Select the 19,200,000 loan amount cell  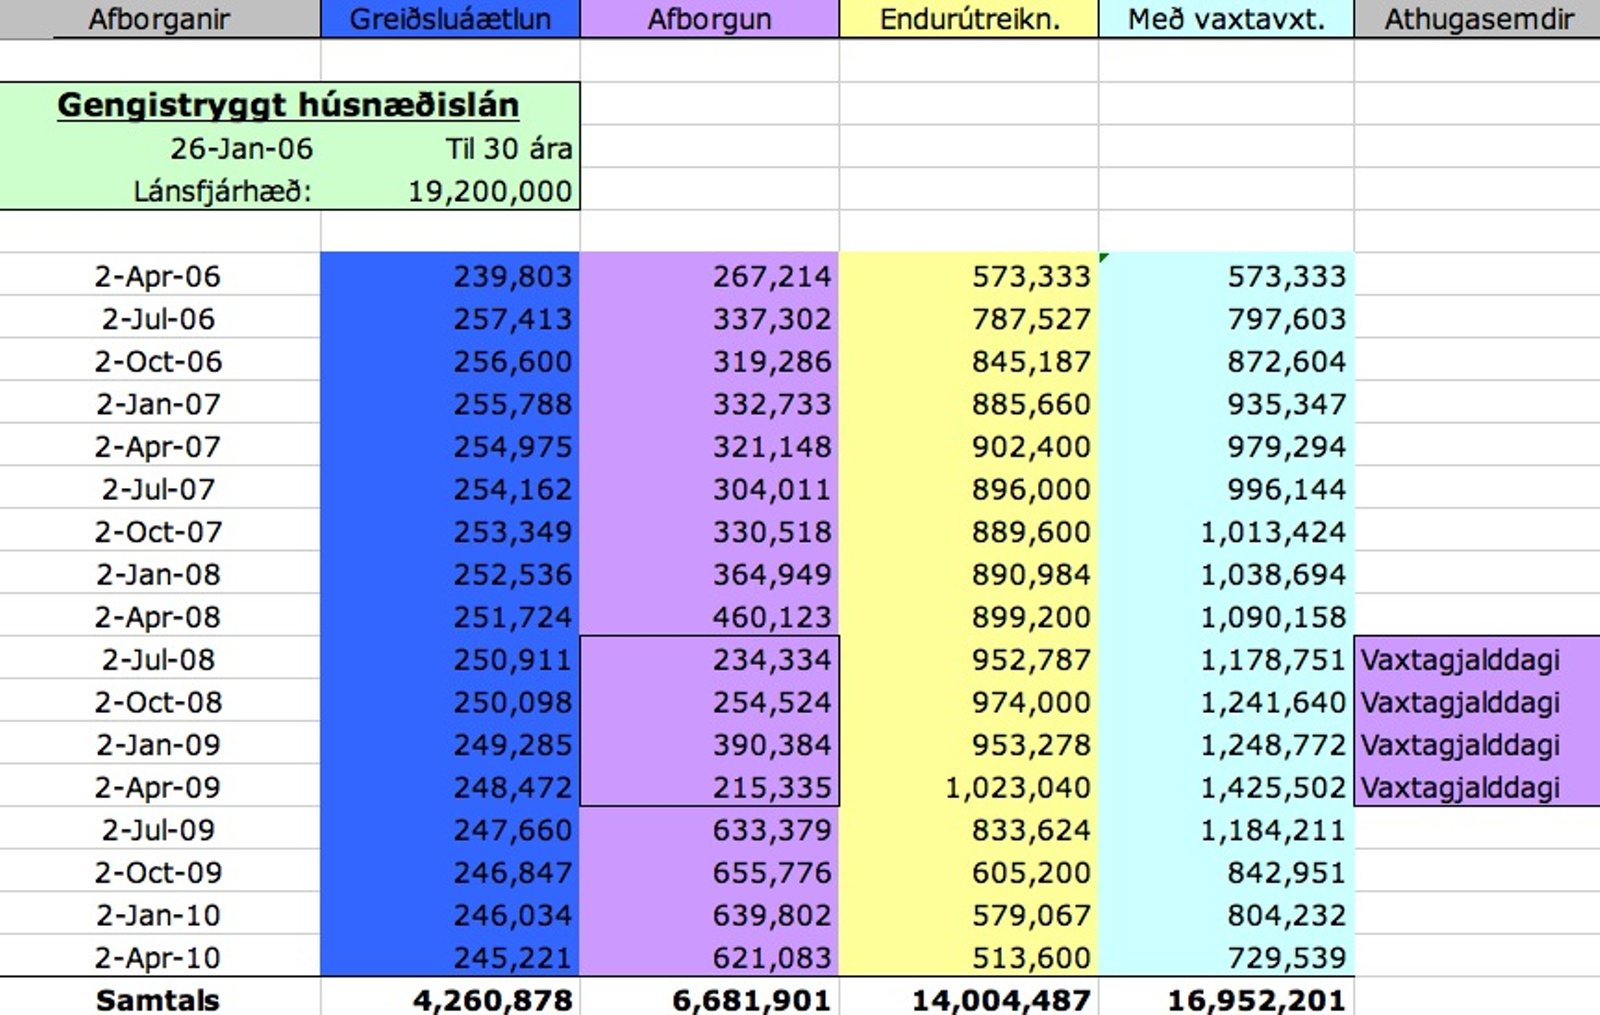coord(450,190)
